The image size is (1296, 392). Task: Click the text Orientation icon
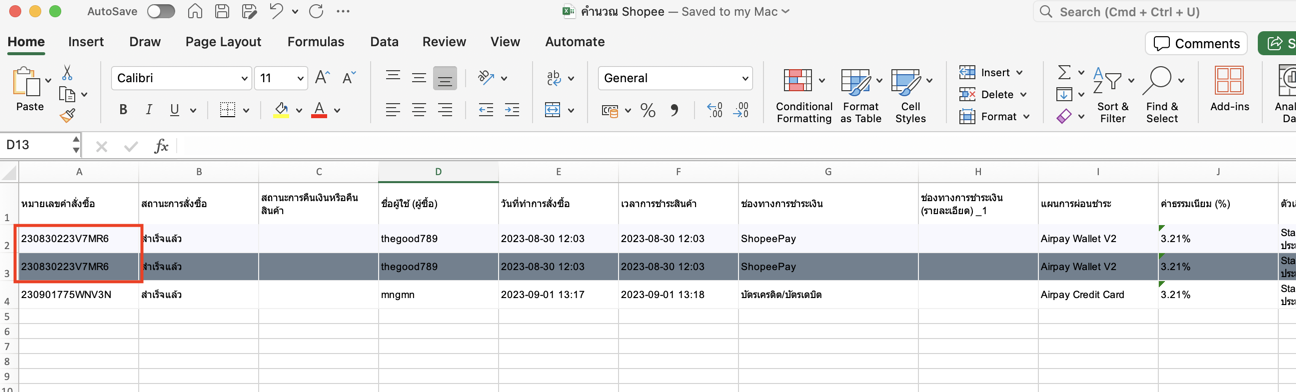click(487, 78)
